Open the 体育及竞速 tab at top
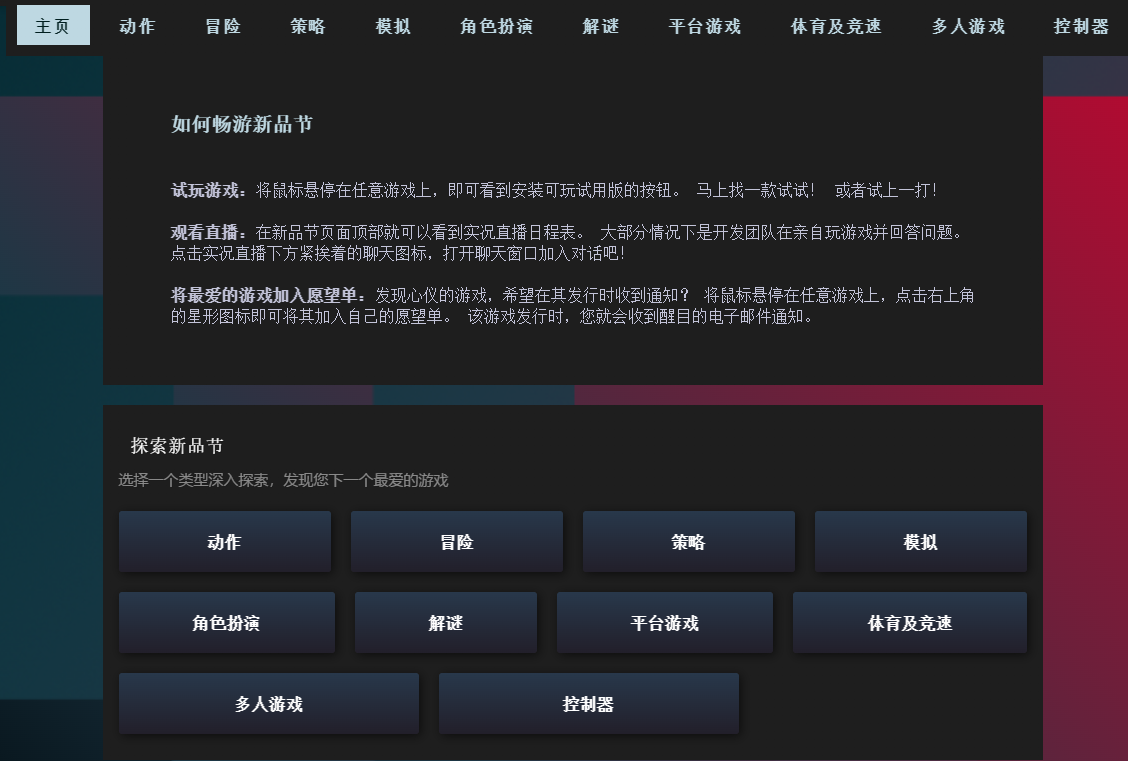The height and width of the screenshot is (761, 1128). coord(836,26)
